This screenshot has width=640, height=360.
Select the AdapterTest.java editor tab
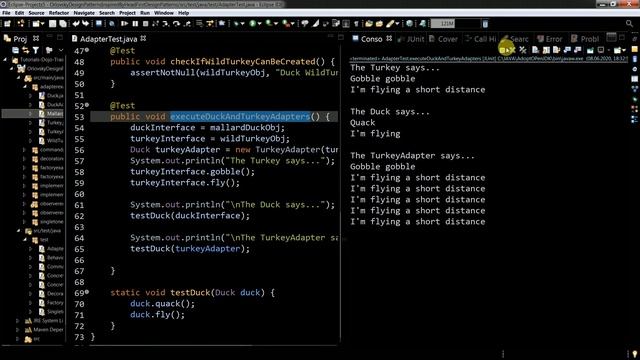click(x=109, y=39)
